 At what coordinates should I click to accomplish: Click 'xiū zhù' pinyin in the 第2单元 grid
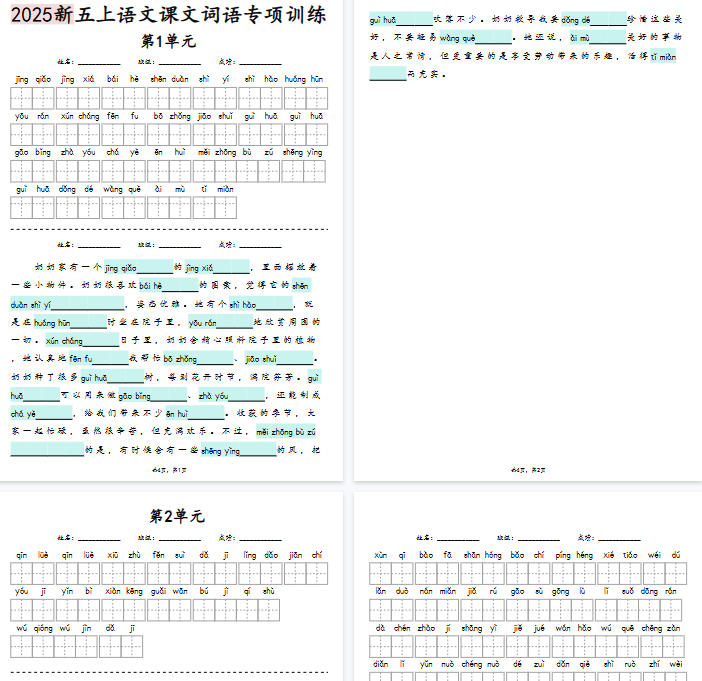124,555
